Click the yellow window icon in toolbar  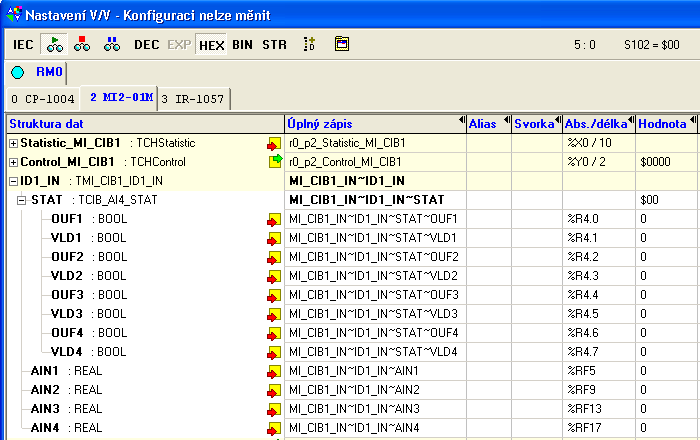(342, 44)
